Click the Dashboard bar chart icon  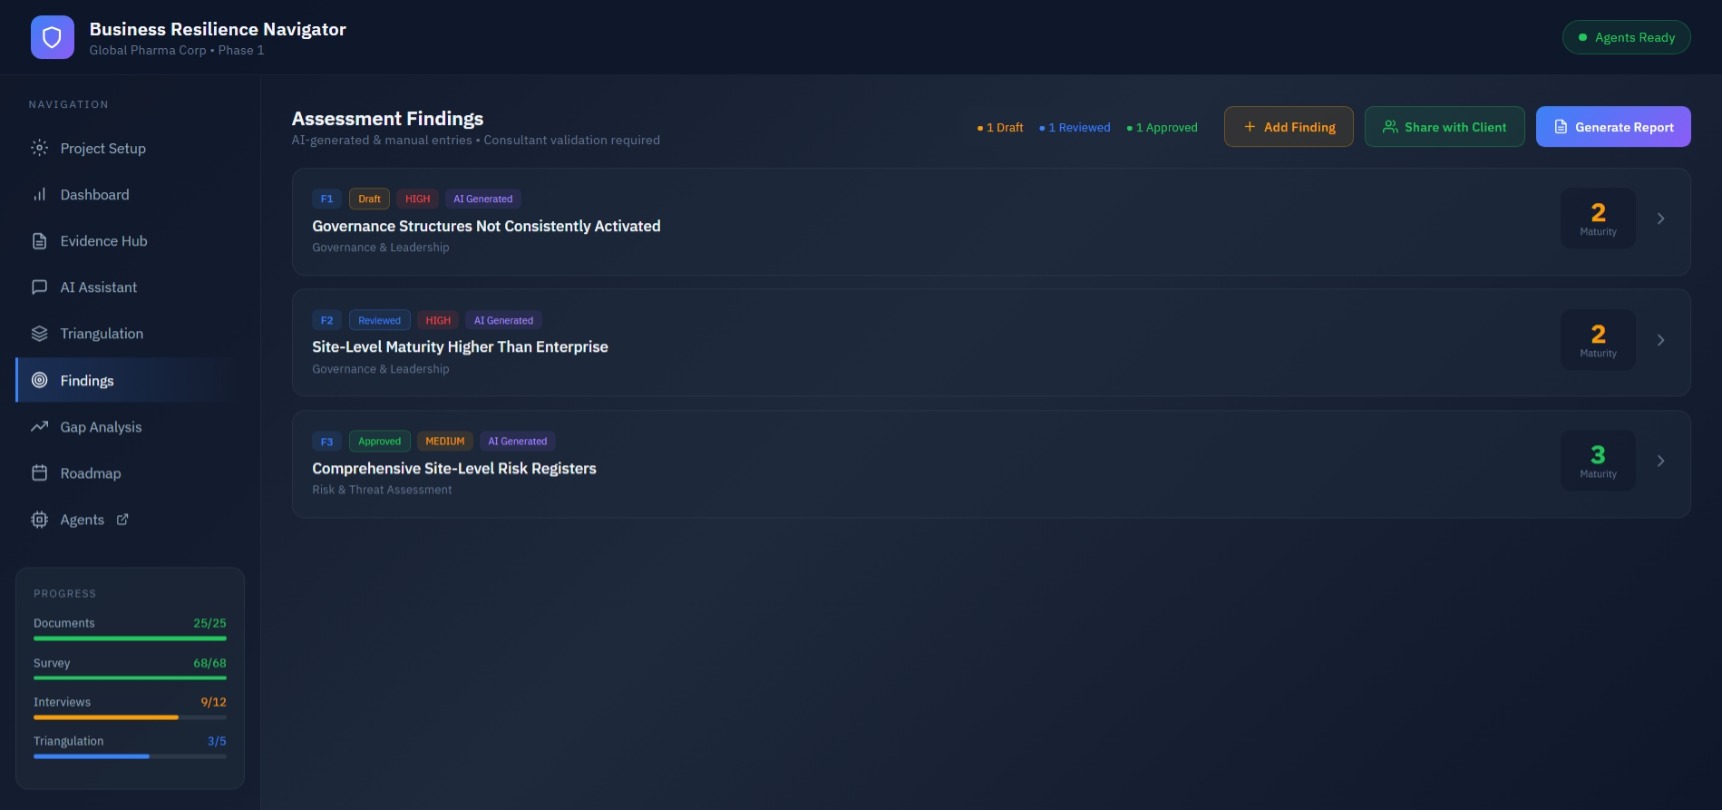pyautogui.click(x=40, y=195)
